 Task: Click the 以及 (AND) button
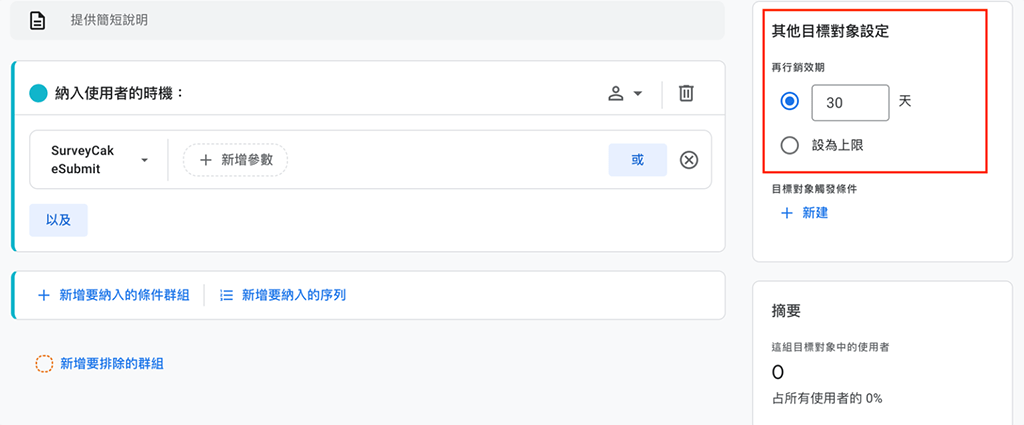(59, 220)
